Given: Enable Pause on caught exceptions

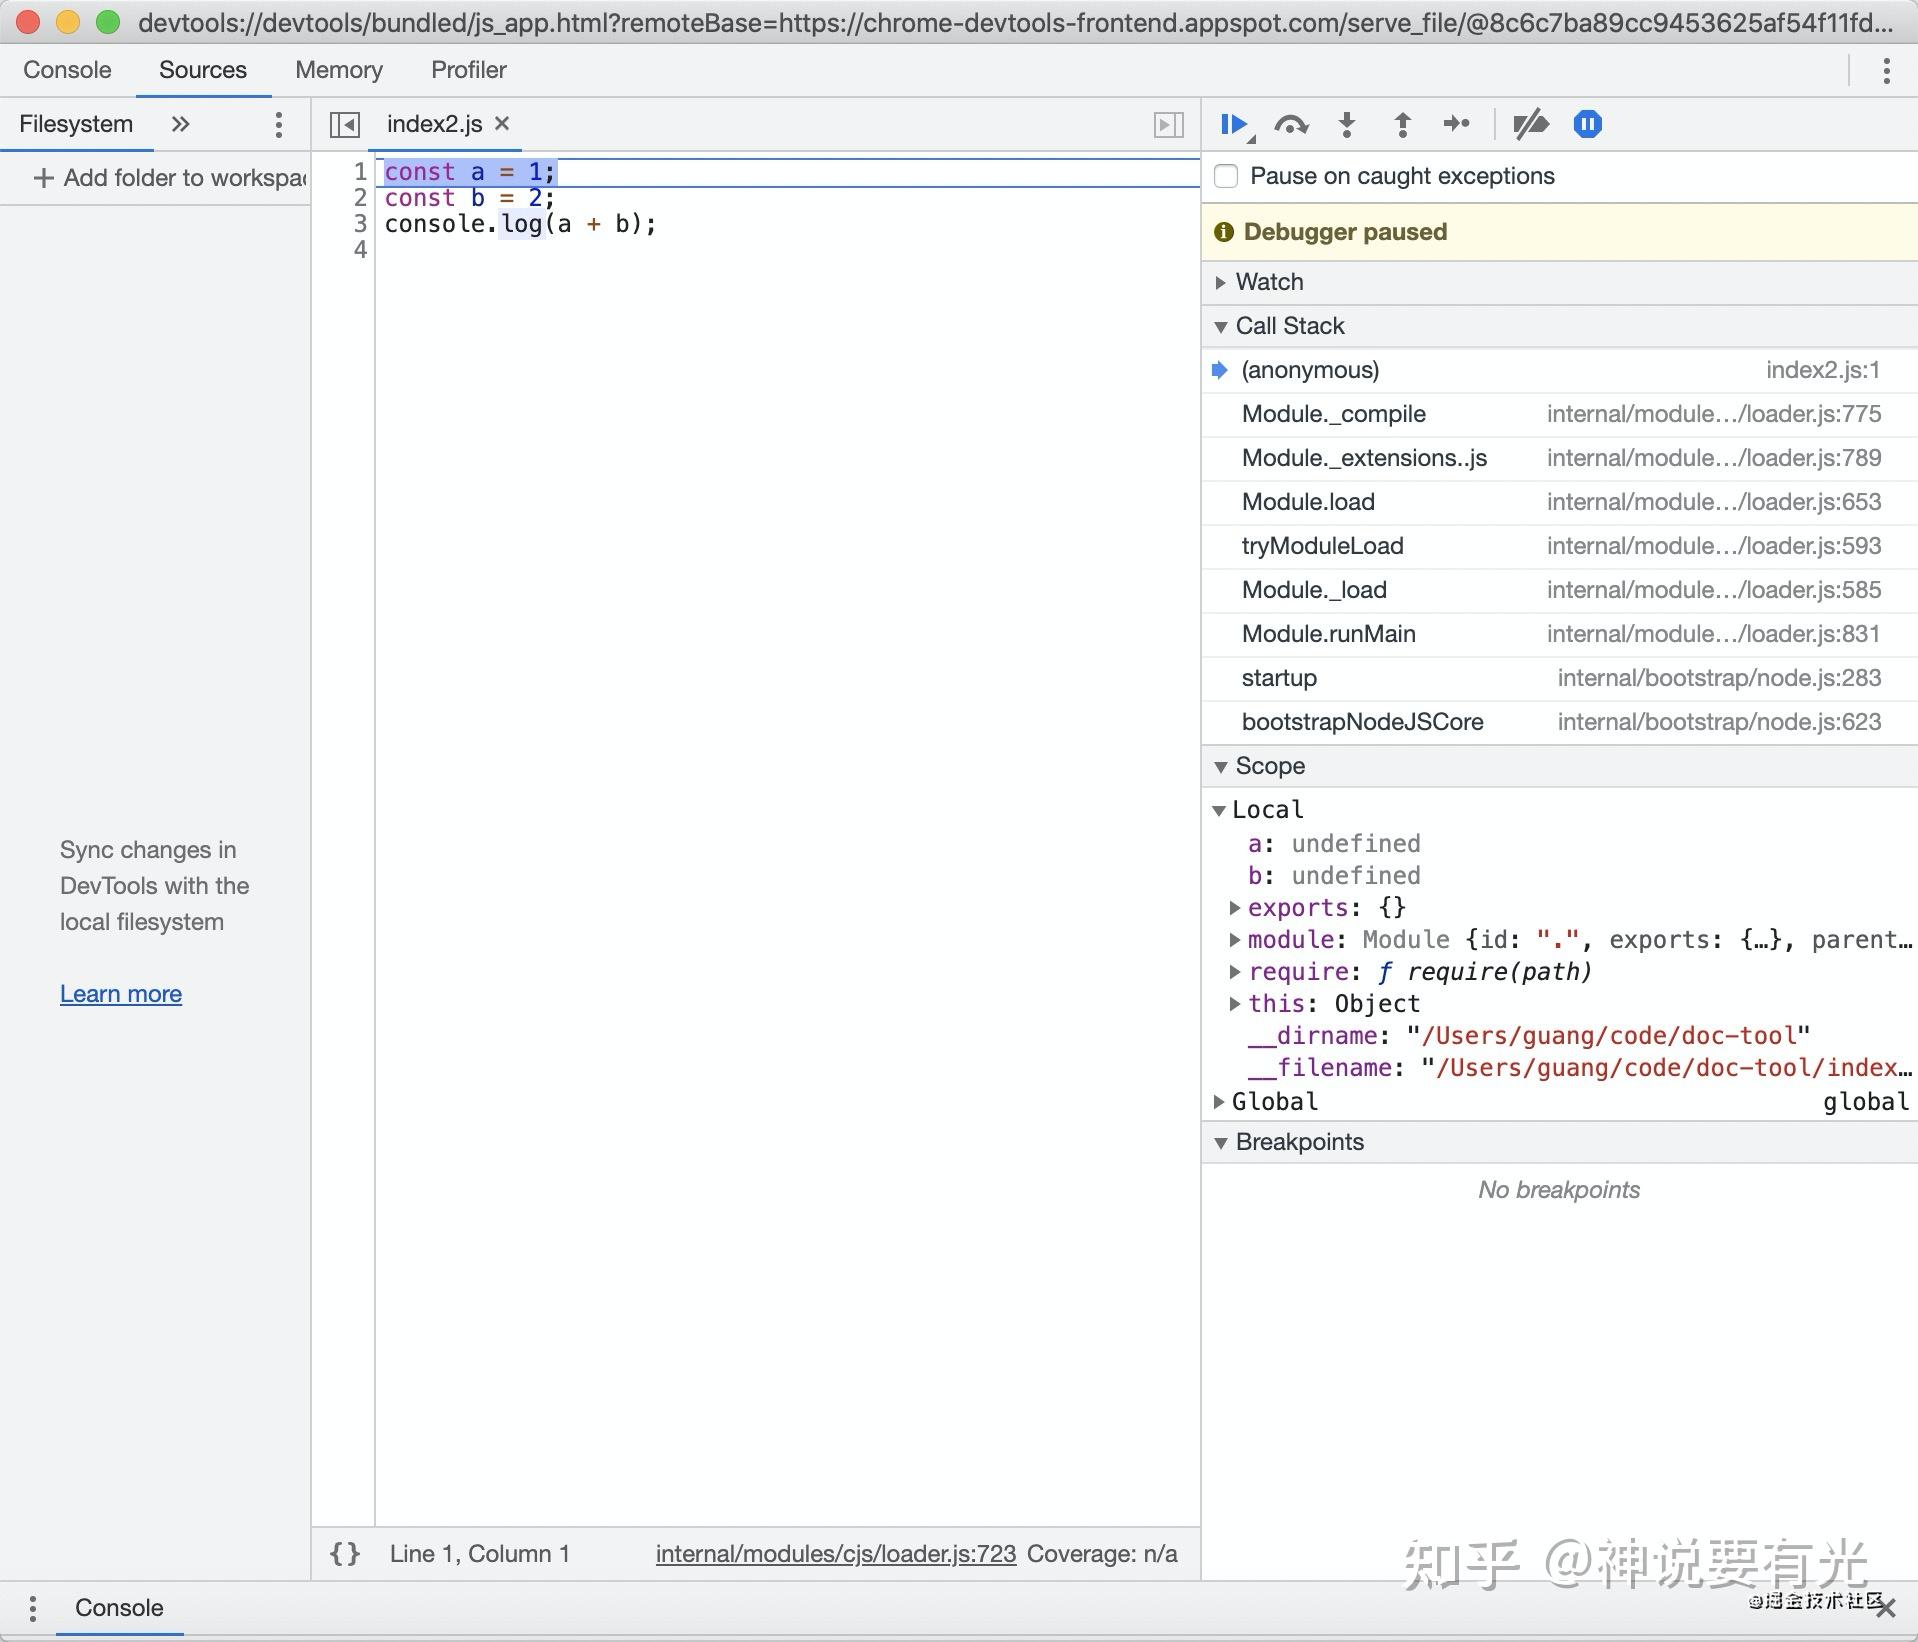Looking at the screenshot, I should click(1226, 176).
